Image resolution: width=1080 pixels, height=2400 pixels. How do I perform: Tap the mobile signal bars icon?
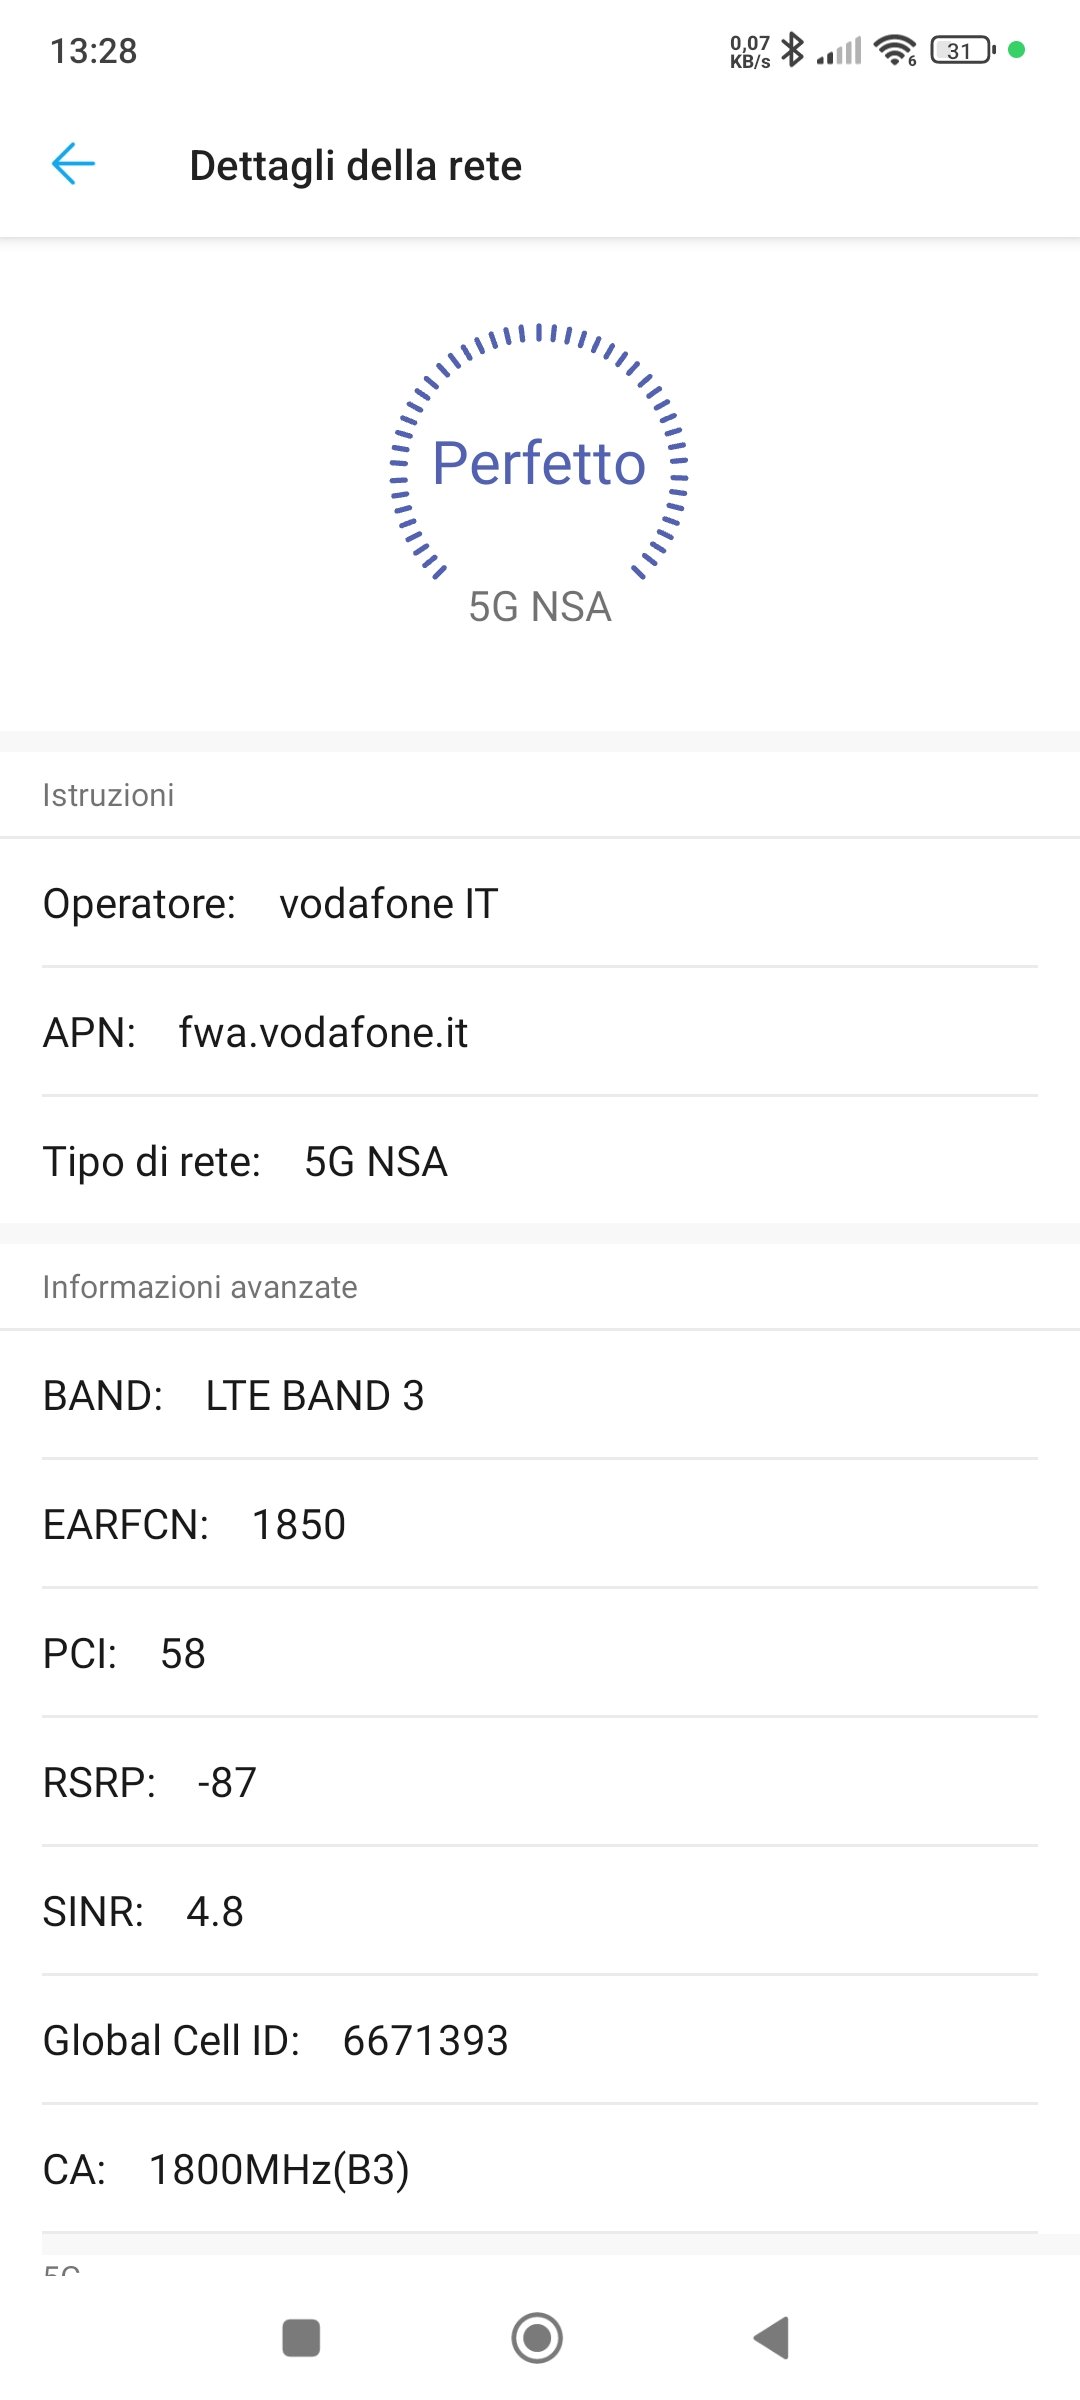838,51
